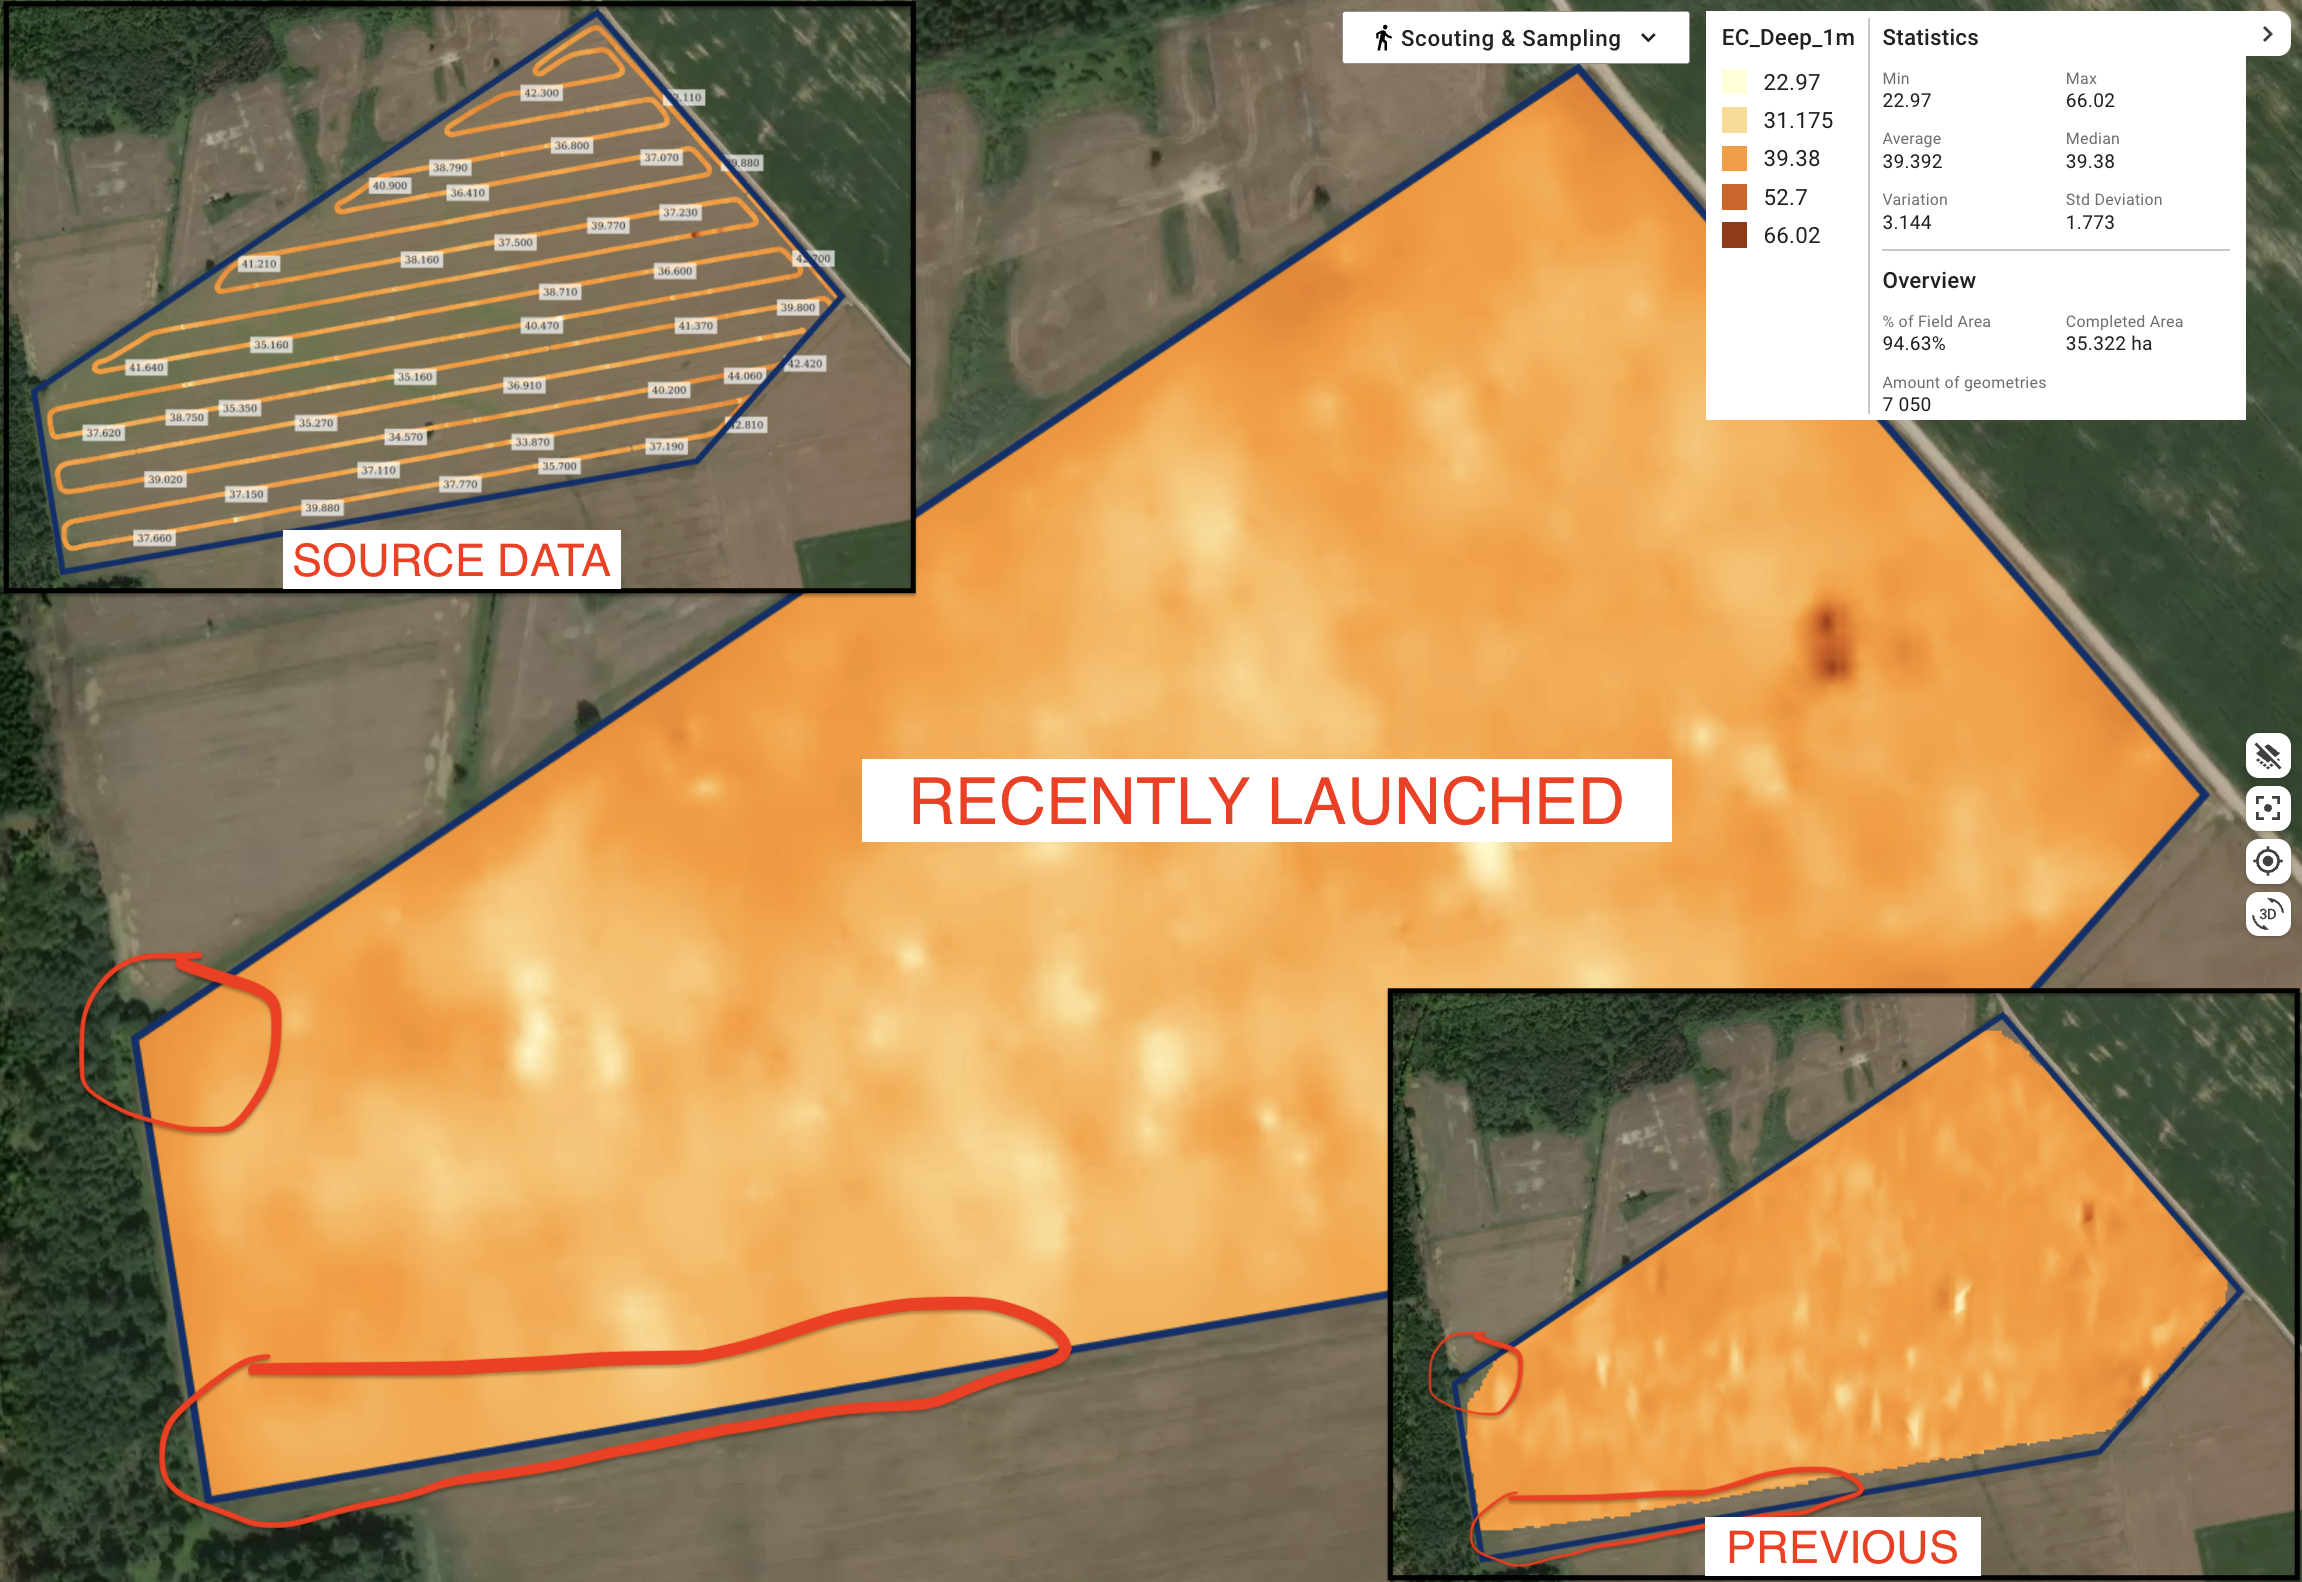Click the 52.7 legend color swatch

tap(1734, 197)
